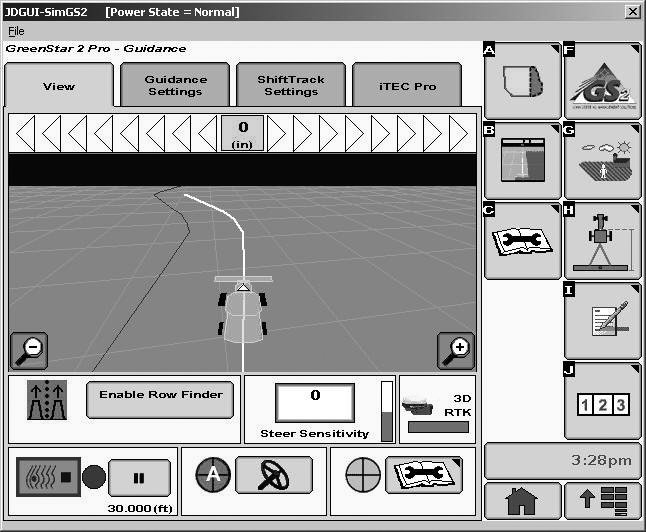Click the GS2 GreenStar logo softkey F
Viewport: 646px width, 532px height.
(602, 80)
